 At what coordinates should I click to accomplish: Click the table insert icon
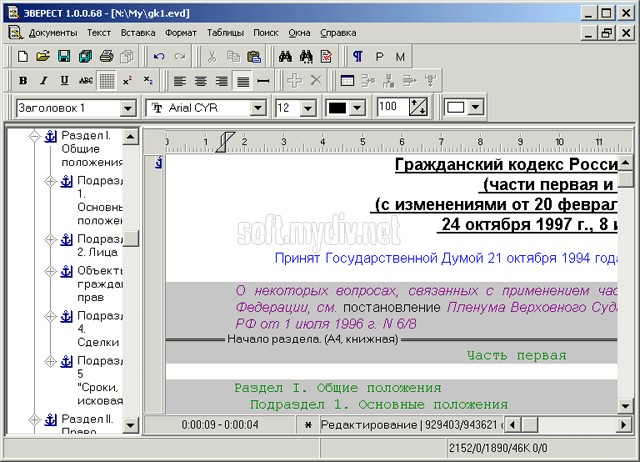347,81
